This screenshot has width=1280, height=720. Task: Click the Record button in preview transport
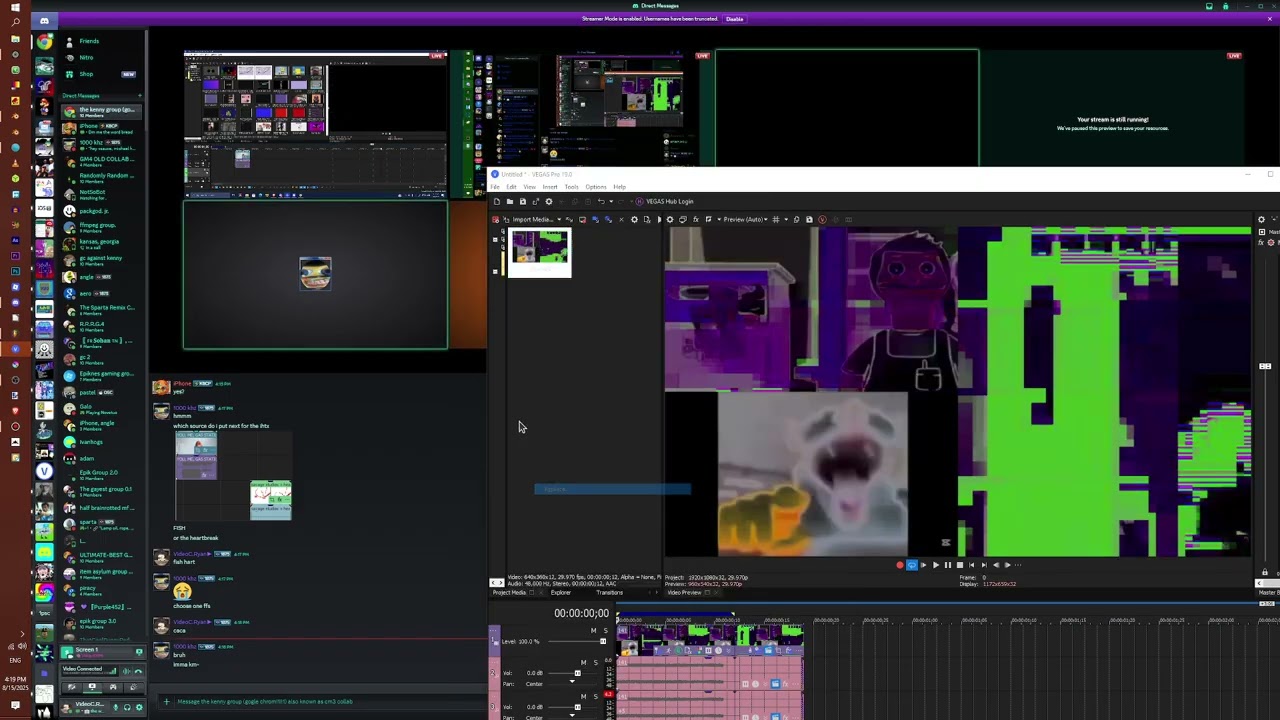click(900, 565)
